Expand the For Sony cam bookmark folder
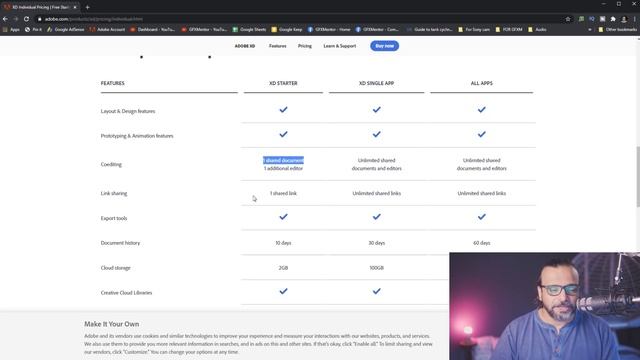640x360 pixels. pos(474,29)
